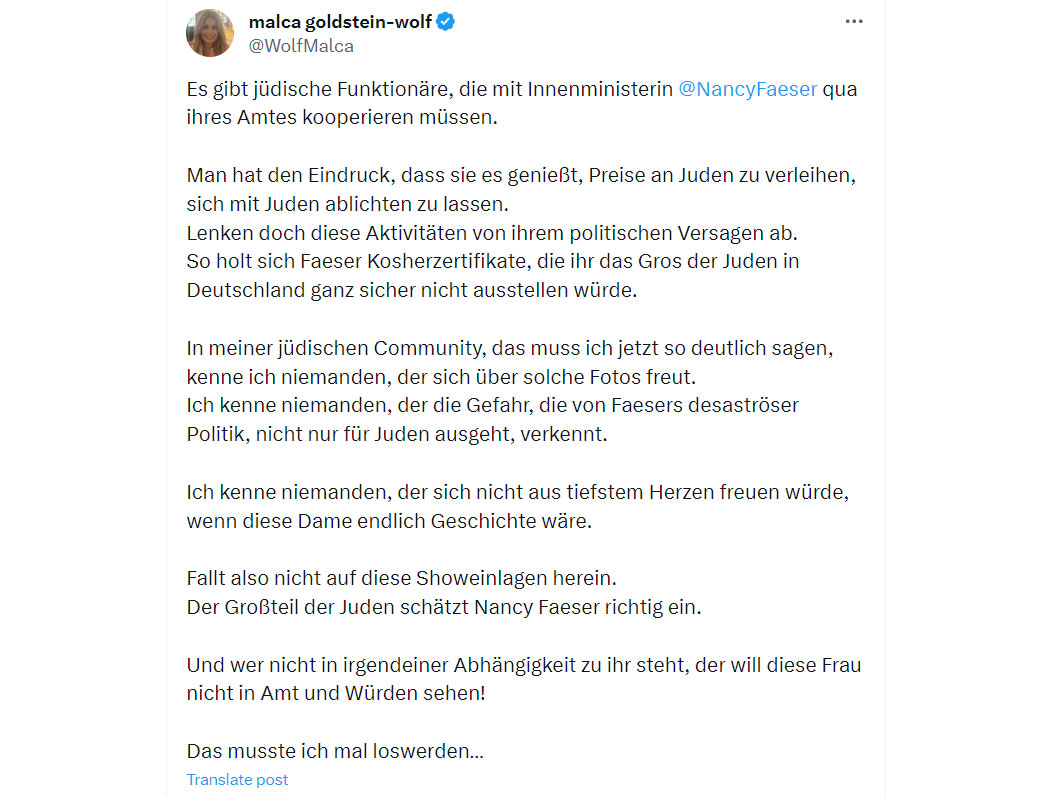1050x797 pixels.
Task: Click the line starting 'Lenken doch diese Aktivitäten'
Action: coord(492,233)
